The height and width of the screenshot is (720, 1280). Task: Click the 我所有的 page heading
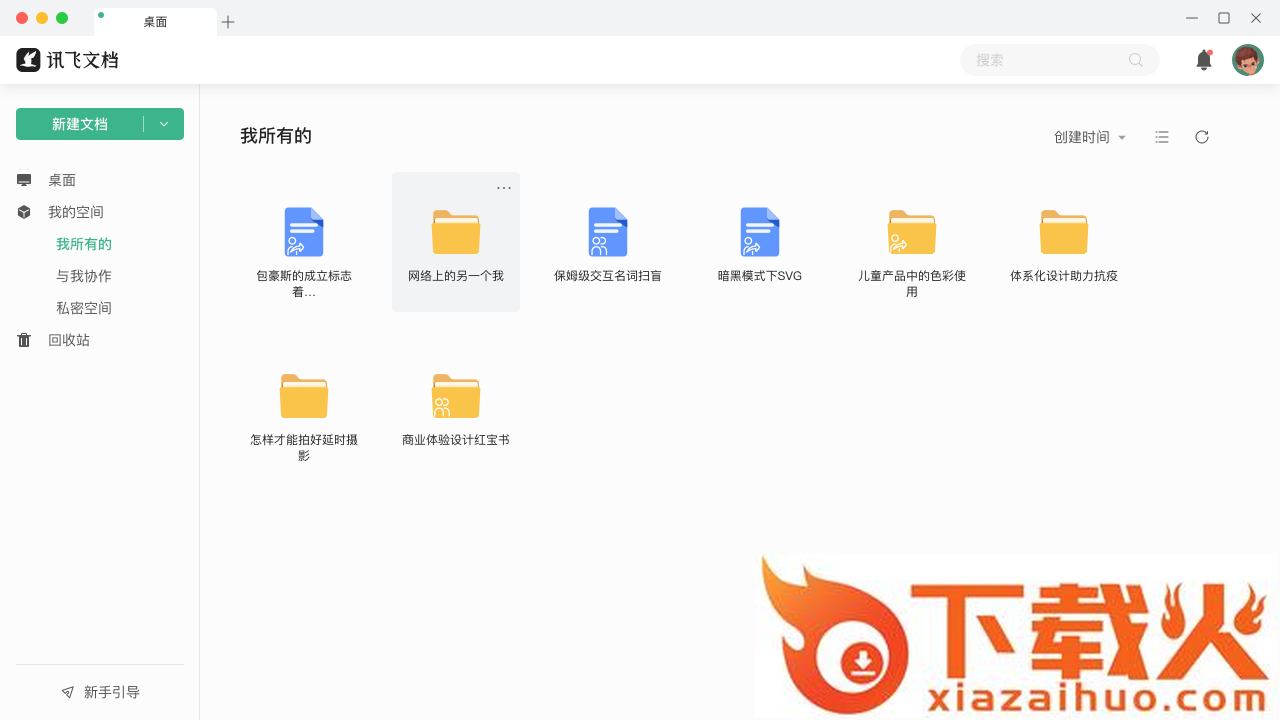276,136
